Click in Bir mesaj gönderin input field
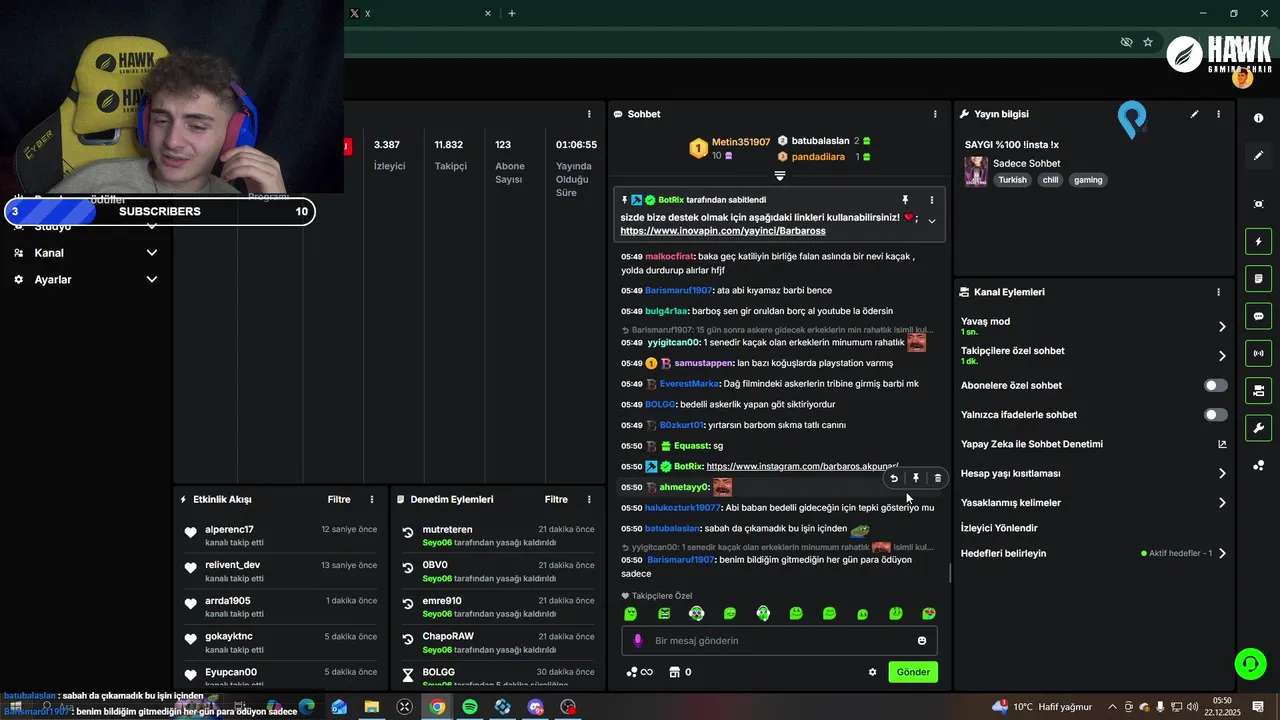Viewport: 1280px width, 720px height. [778, 641]
